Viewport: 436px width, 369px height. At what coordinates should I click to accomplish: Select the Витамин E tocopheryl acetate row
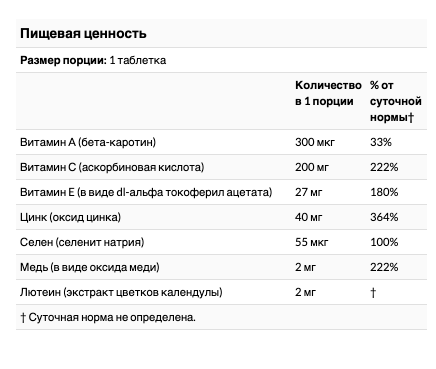coord(221,192)
